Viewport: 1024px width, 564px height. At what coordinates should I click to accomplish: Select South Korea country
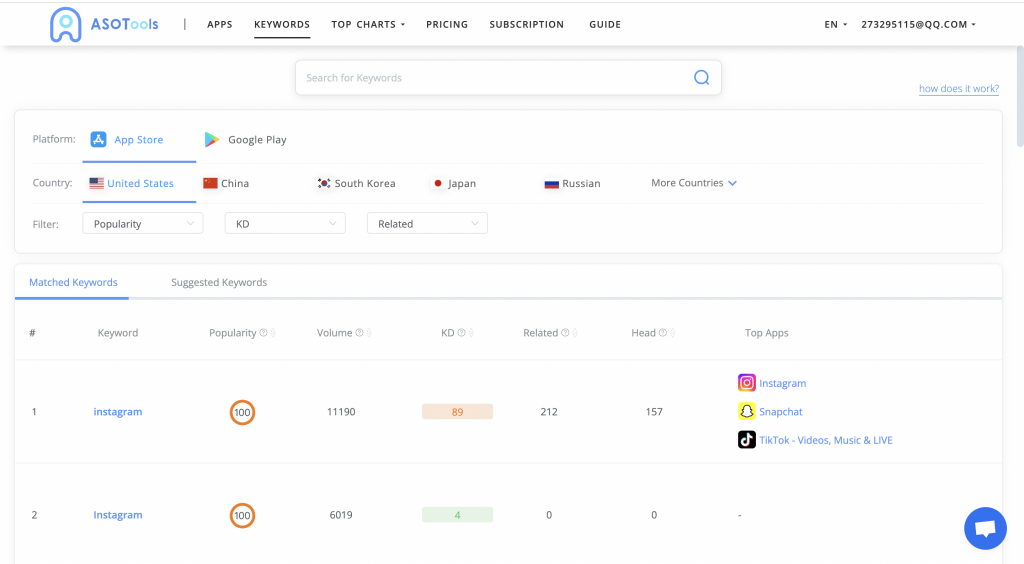point(357,183)
